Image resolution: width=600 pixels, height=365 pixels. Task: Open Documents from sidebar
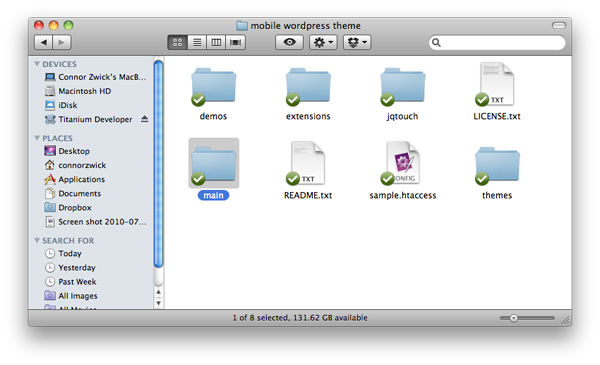[x=73, y=194]
